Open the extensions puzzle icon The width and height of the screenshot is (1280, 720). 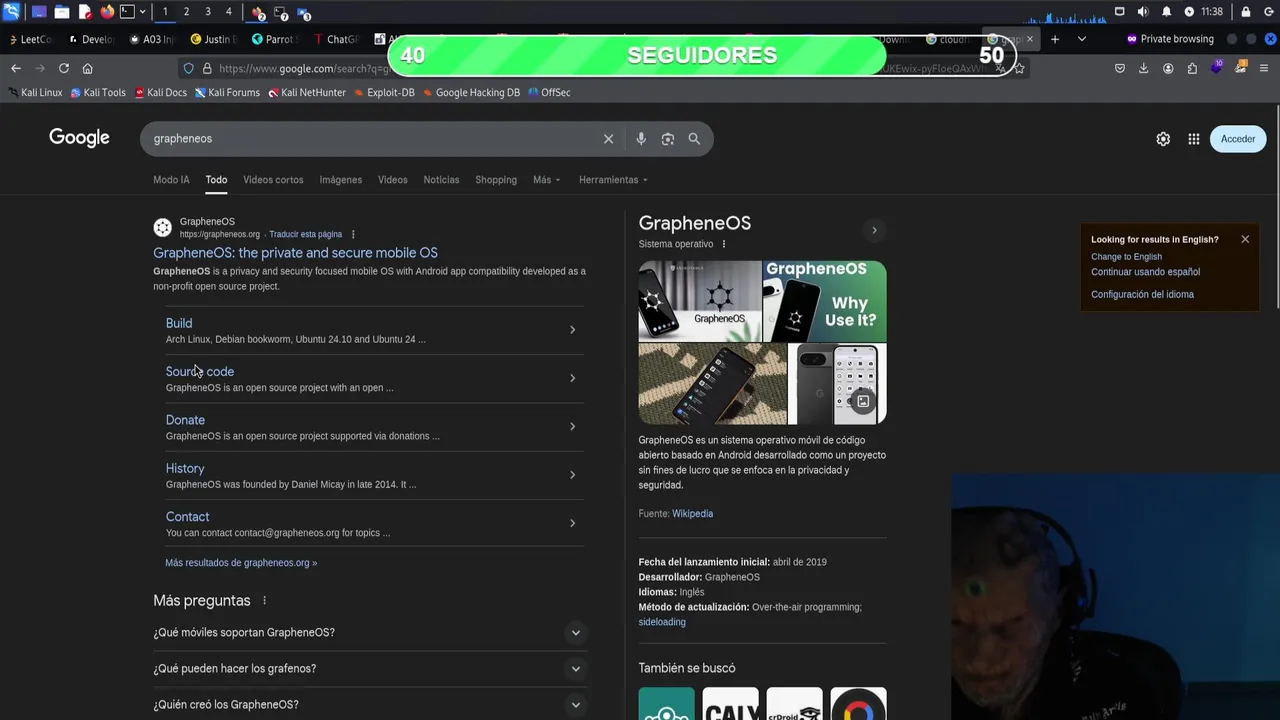(x=1192, y=68)
